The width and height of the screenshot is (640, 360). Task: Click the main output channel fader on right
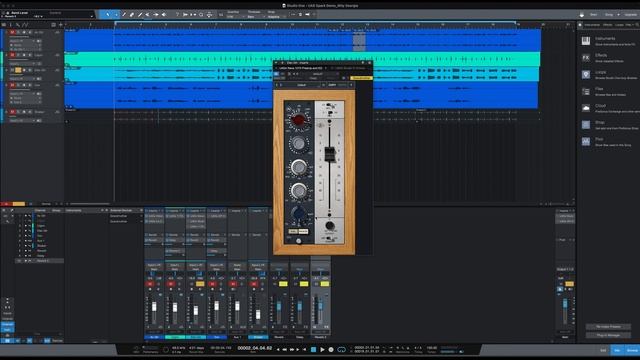tap(565, 304)
